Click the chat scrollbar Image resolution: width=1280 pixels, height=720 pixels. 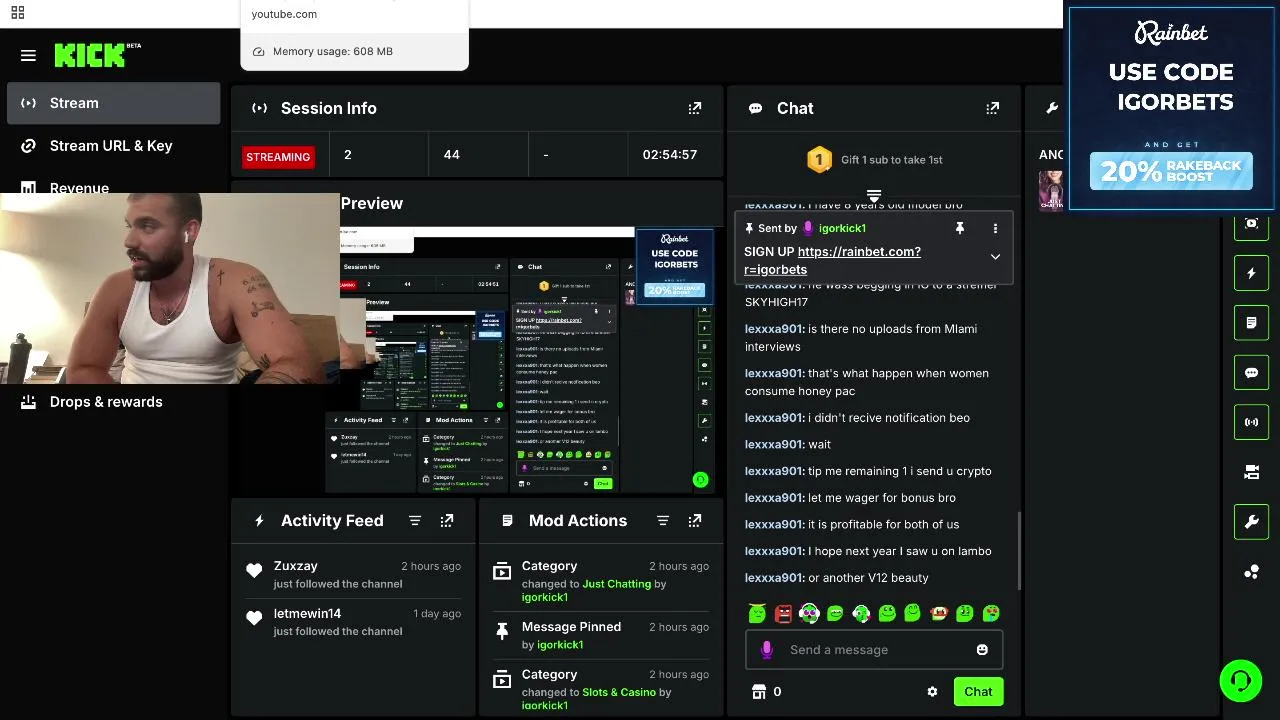[1020, 550]
